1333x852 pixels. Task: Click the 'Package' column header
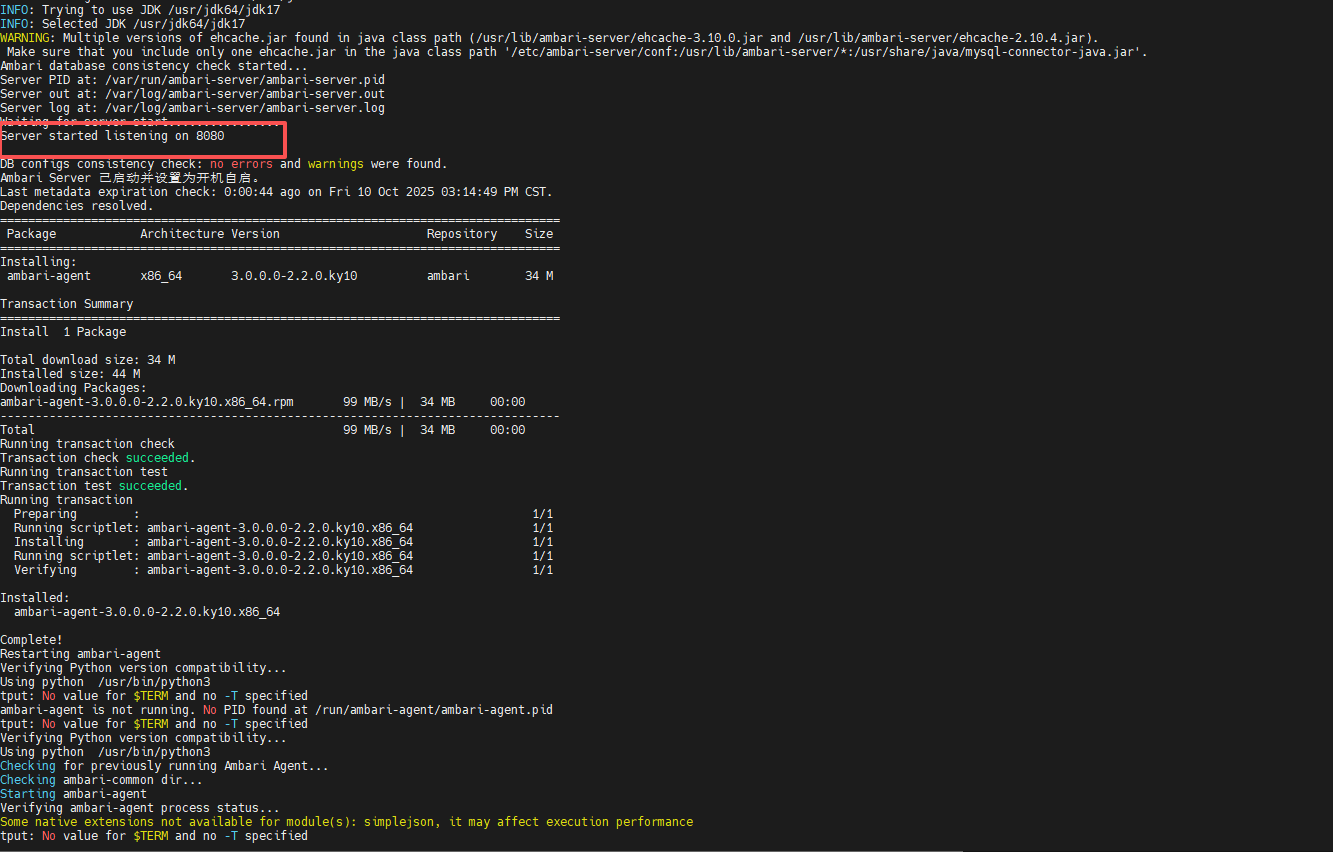pyautogui.click(x=32, y=234)
